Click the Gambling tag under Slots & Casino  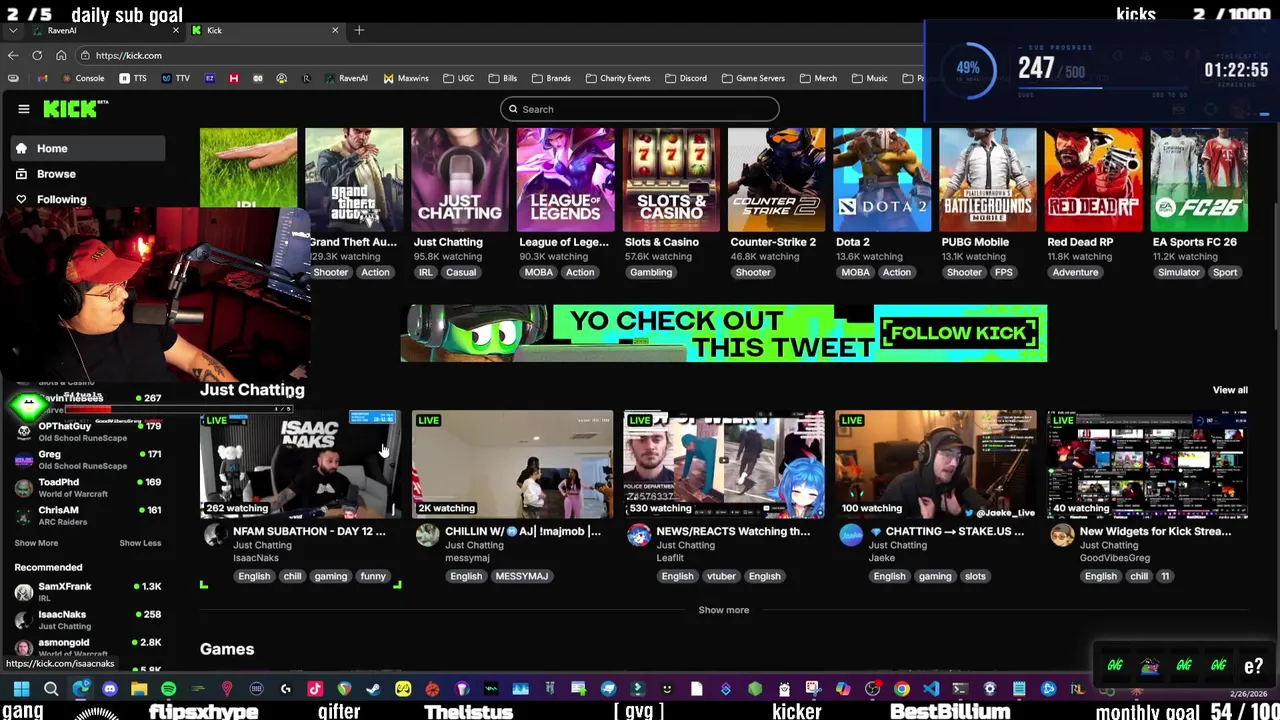(651, 272)
